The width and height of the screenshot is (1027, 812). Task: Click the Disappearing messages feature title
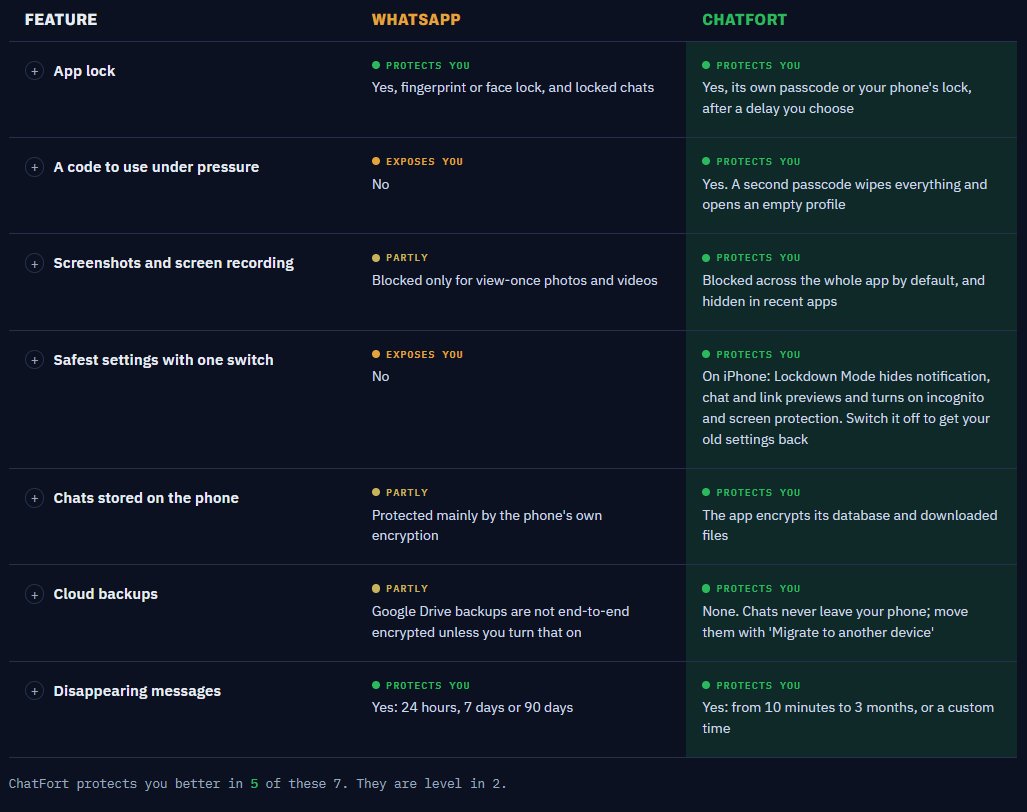click(x=137, y=691)
